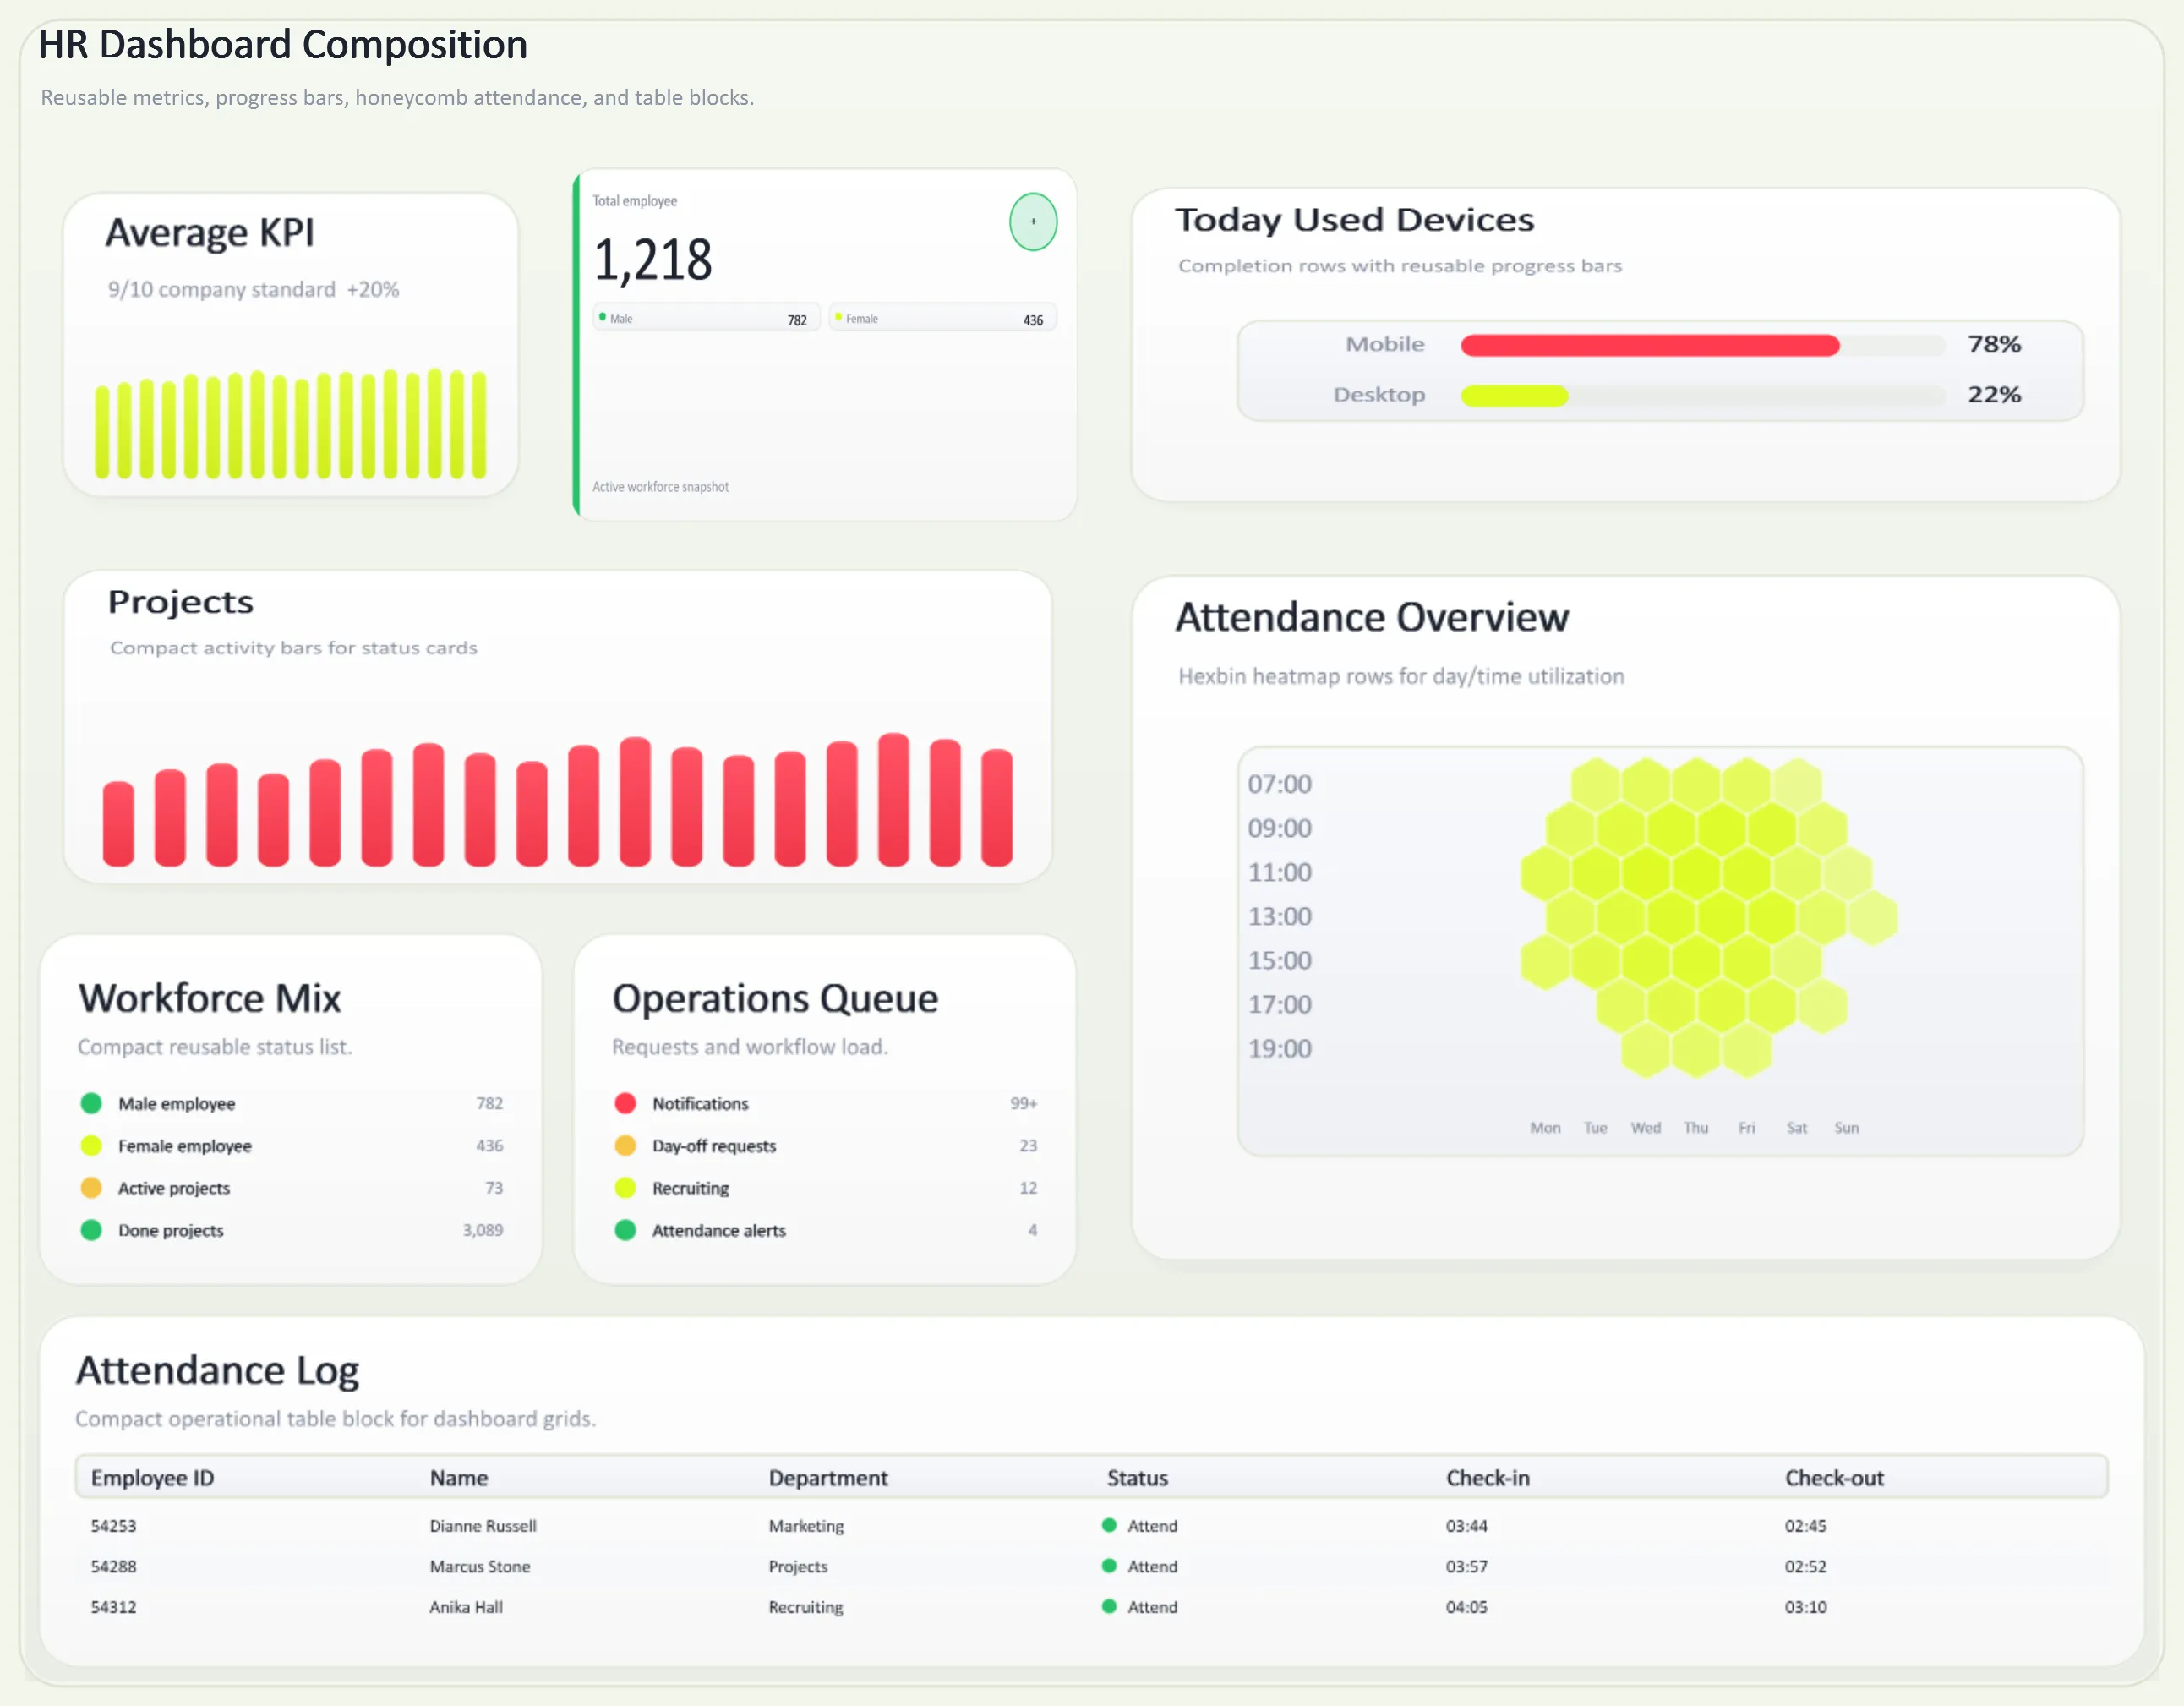
Task: Click the orange dot beside Day-off requests
Action: tap(625, 1145)
